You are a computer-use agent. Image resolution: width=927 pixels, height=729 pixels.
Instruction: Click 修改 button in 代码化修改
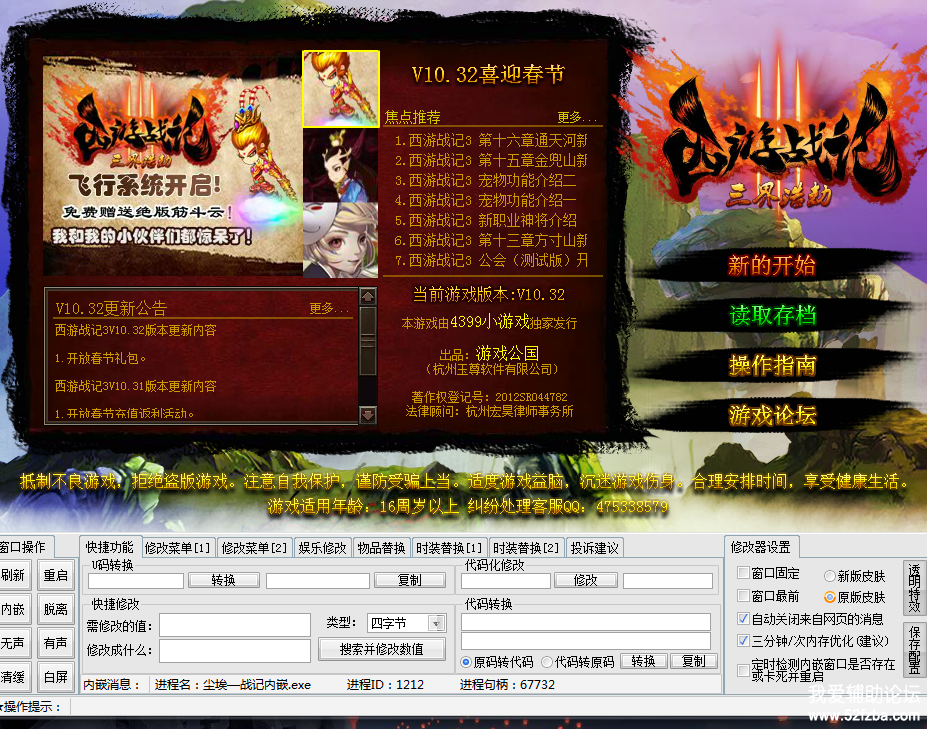click(x=585, y=581)
